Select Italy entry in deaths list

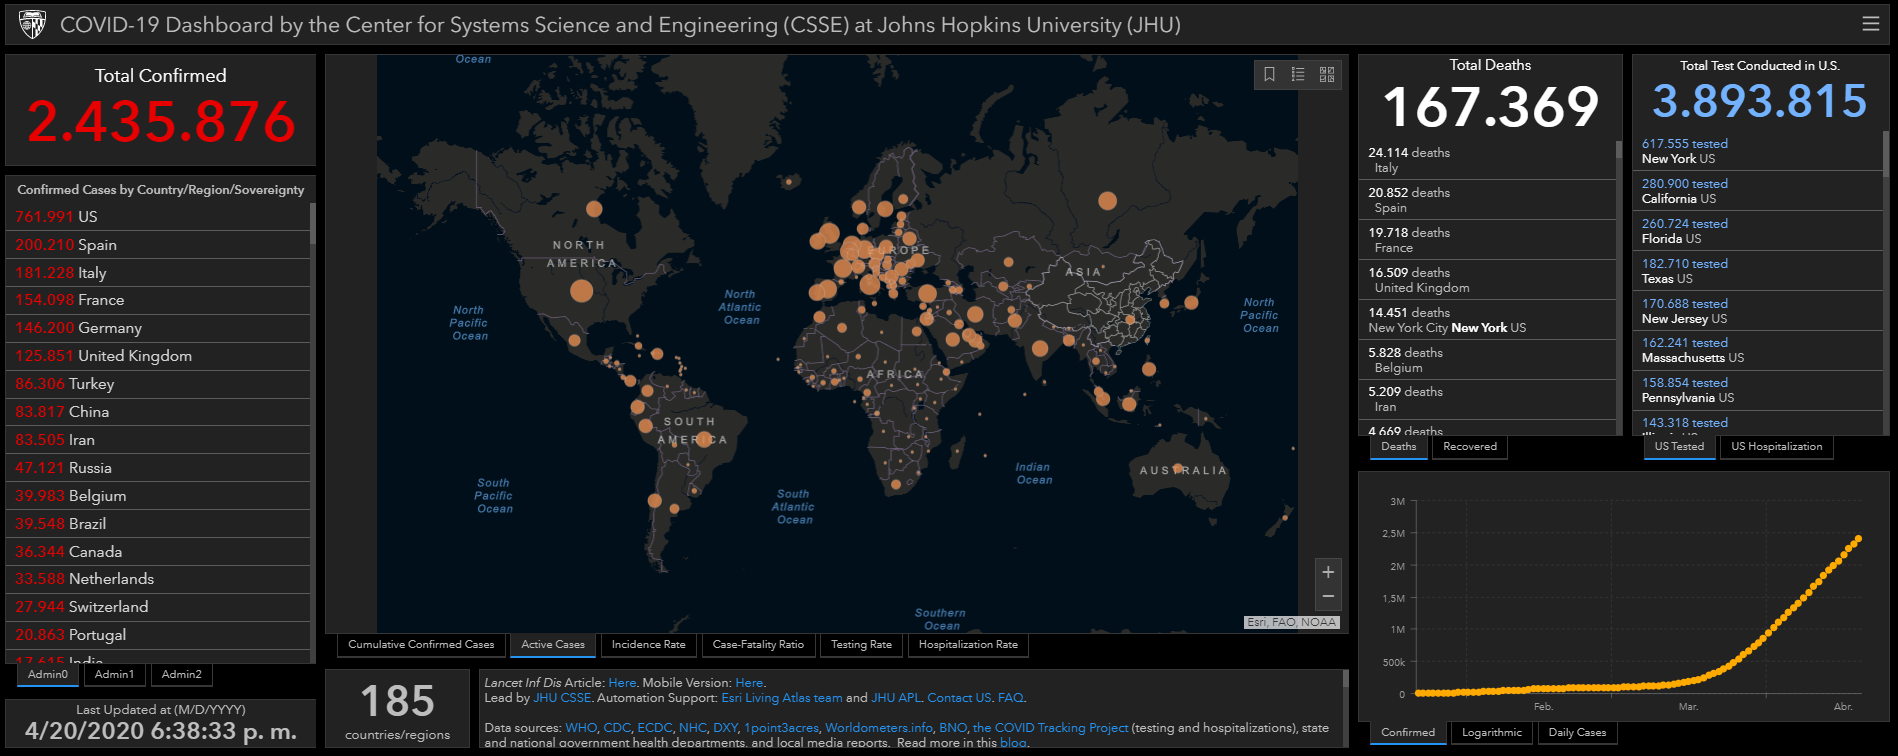(1488, 160)
